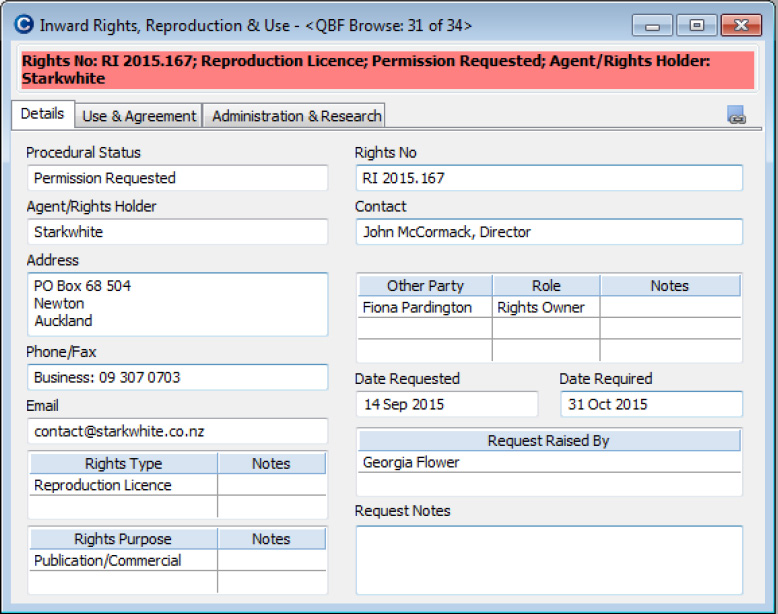Click the Procedural Status field
Image resolution: width=778 pixels, height=614 pixels.
point(178,178)
